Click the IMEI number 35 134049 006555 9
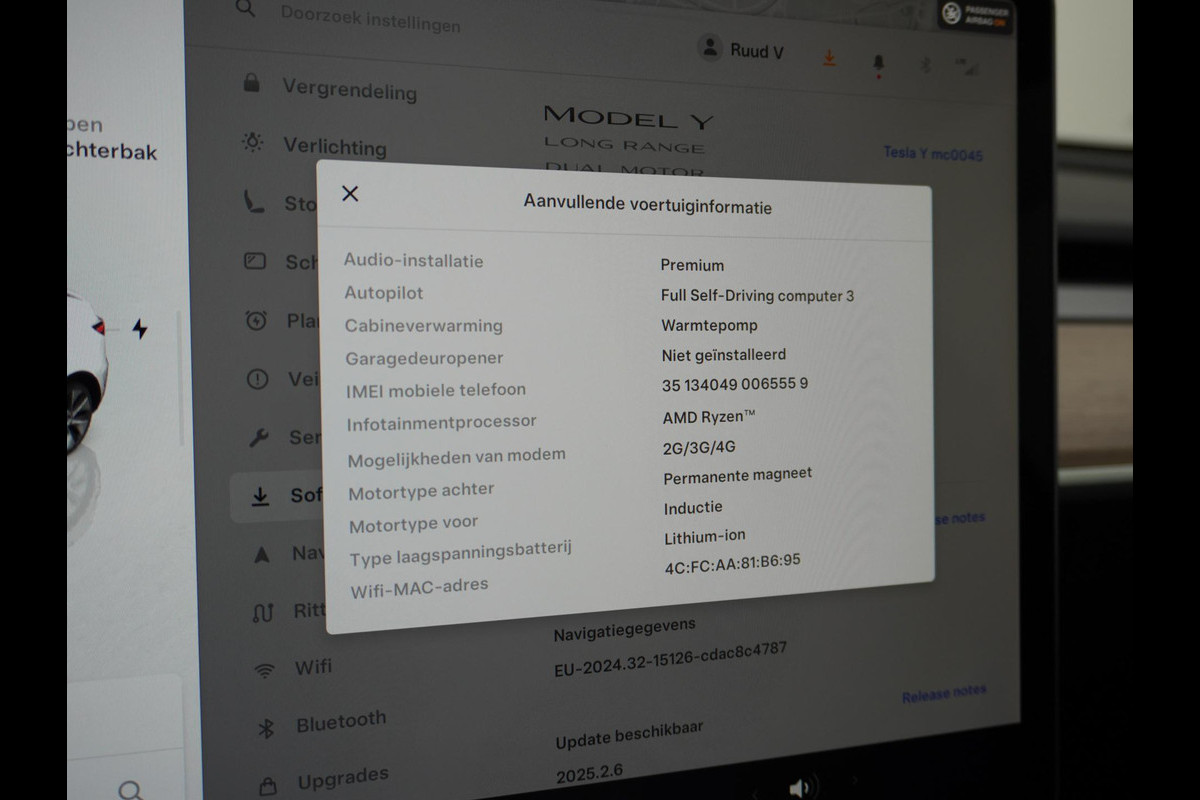Screen dimensions: 1200x800 pos(735,384)
